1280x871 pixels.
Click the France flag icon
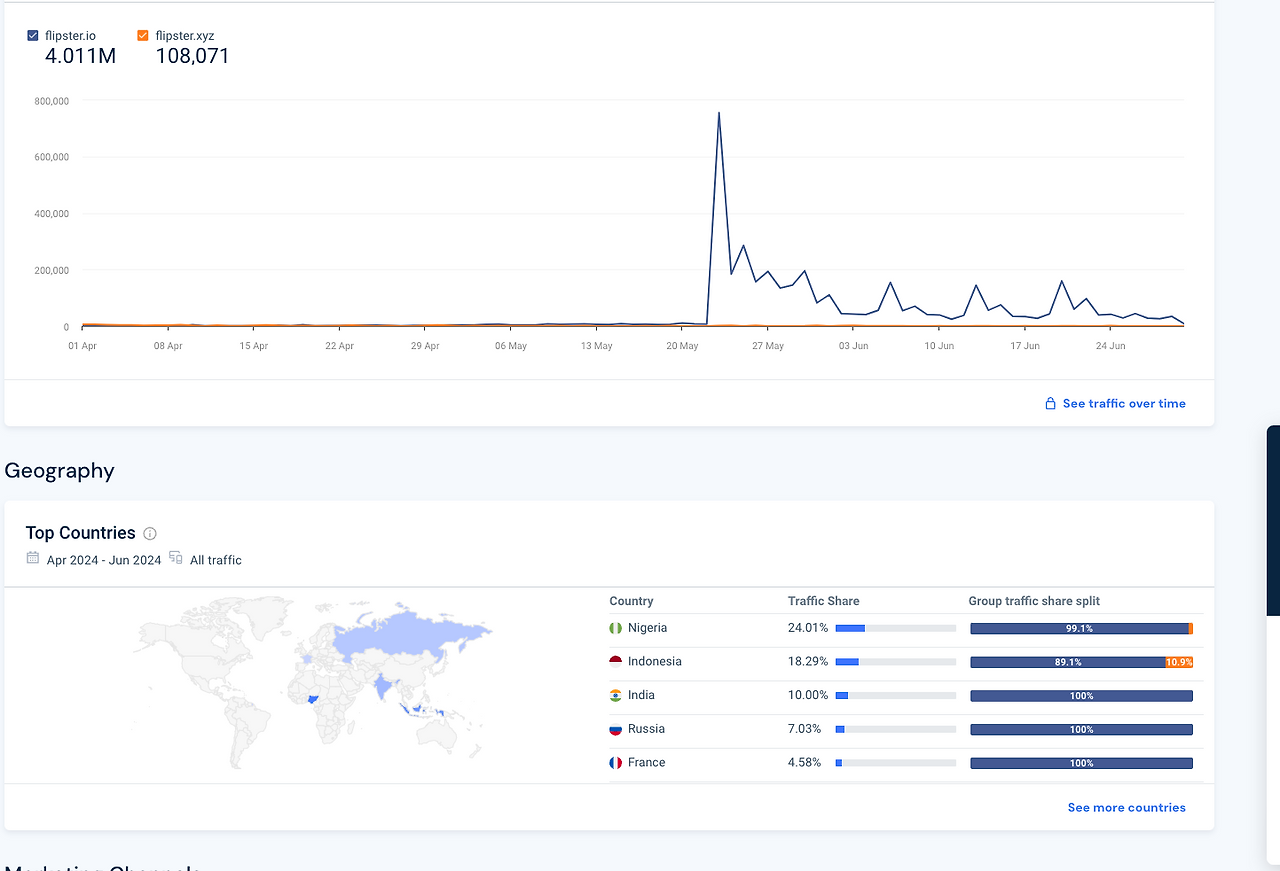[x=615, y=762]
